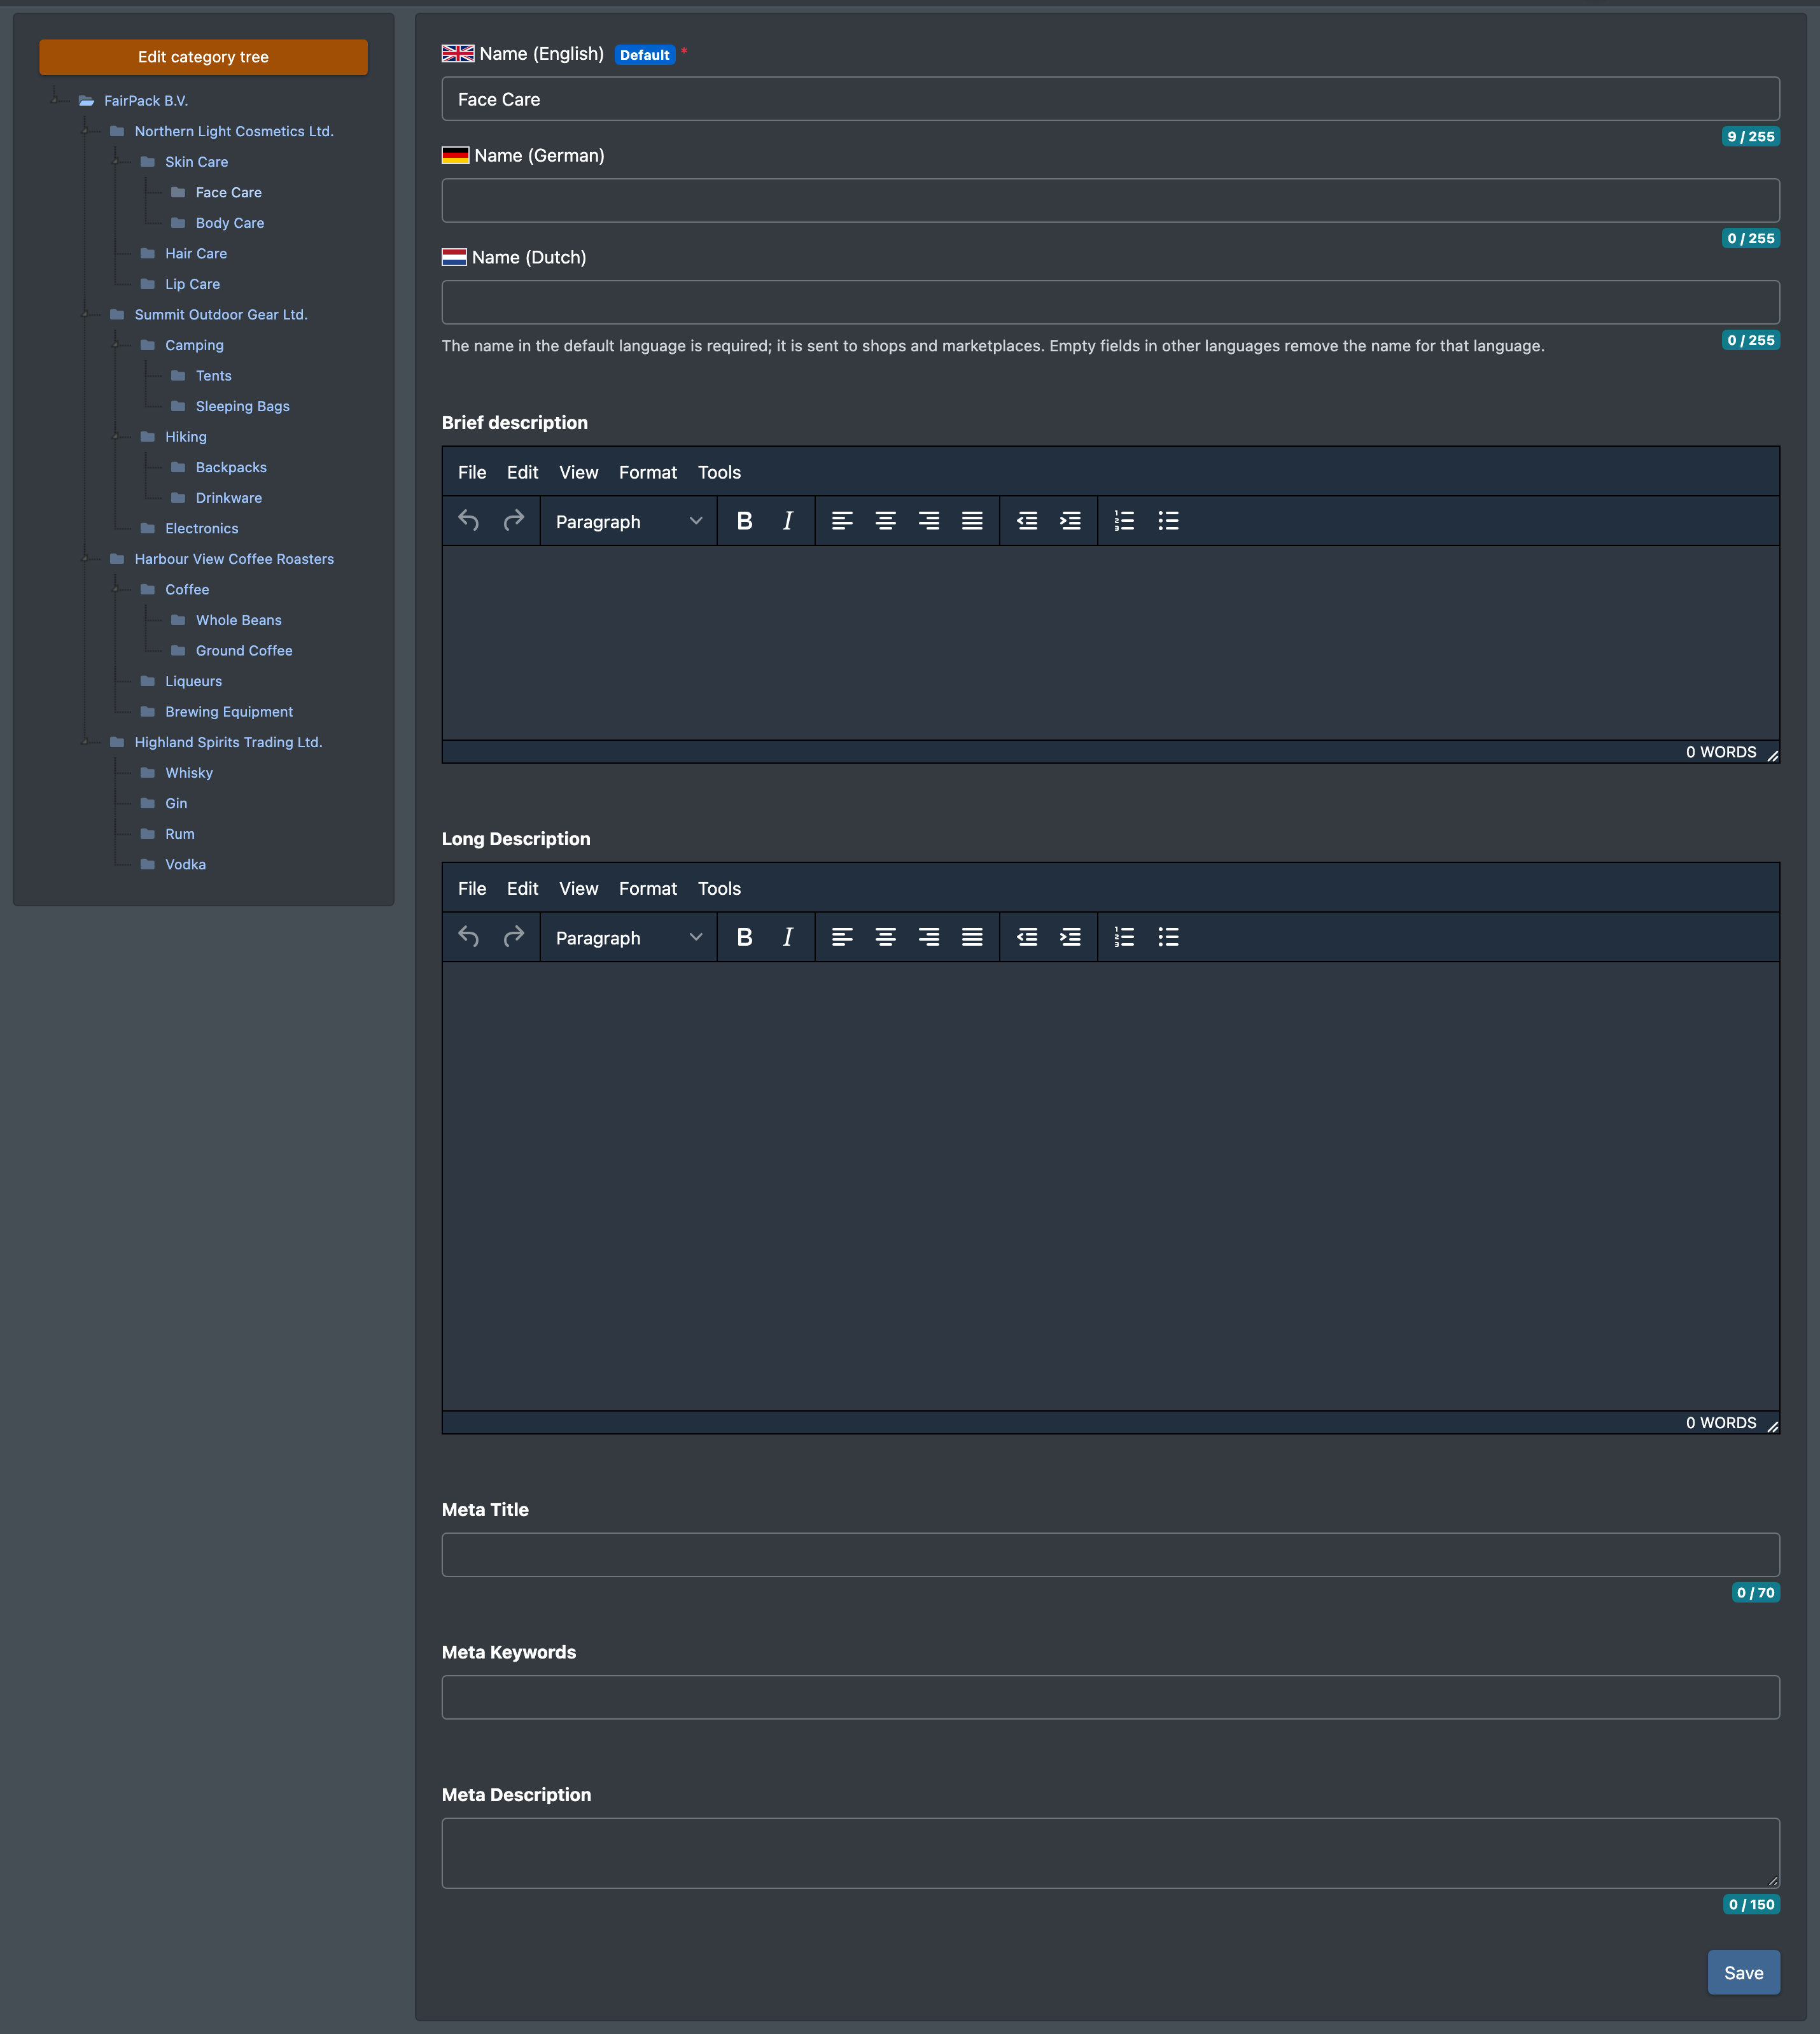
Task: Open Paragraph dropdown in Brief description
Action: tap(628, 521)
